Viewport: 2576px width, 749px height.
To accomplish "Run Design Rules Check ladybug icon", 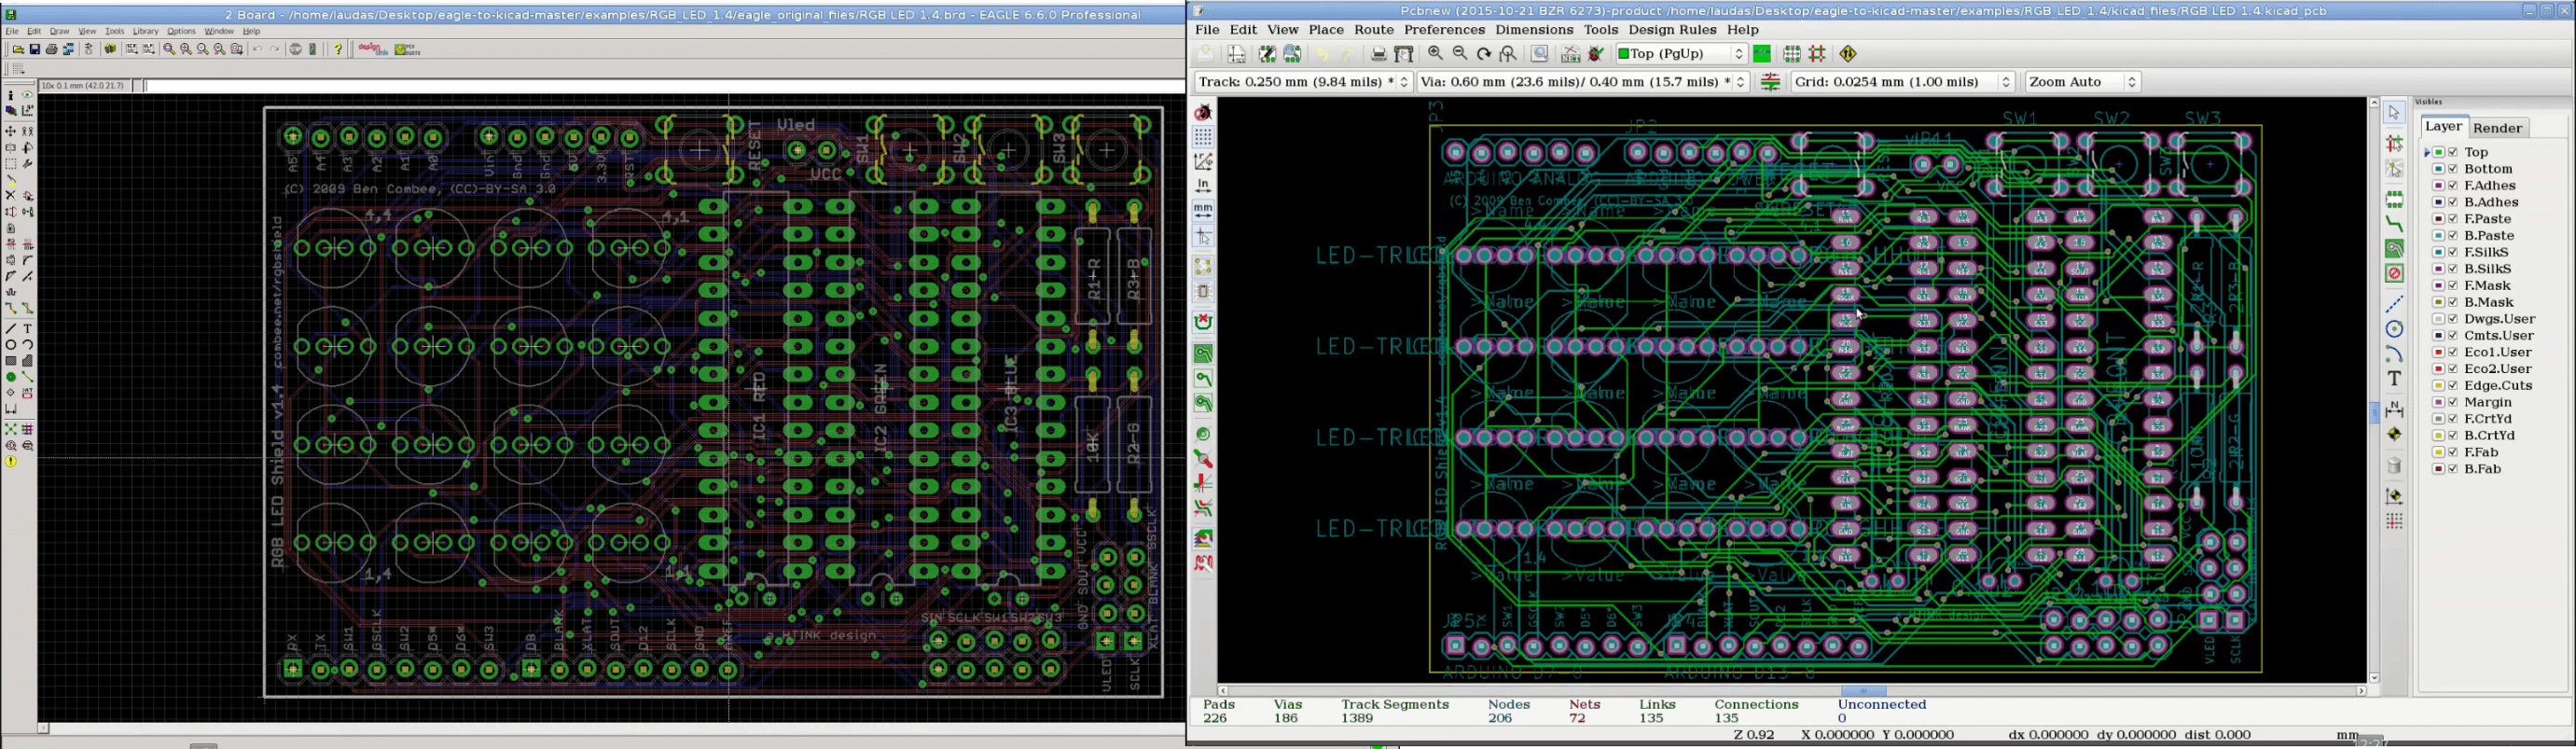I will (x=1596, y=55).
